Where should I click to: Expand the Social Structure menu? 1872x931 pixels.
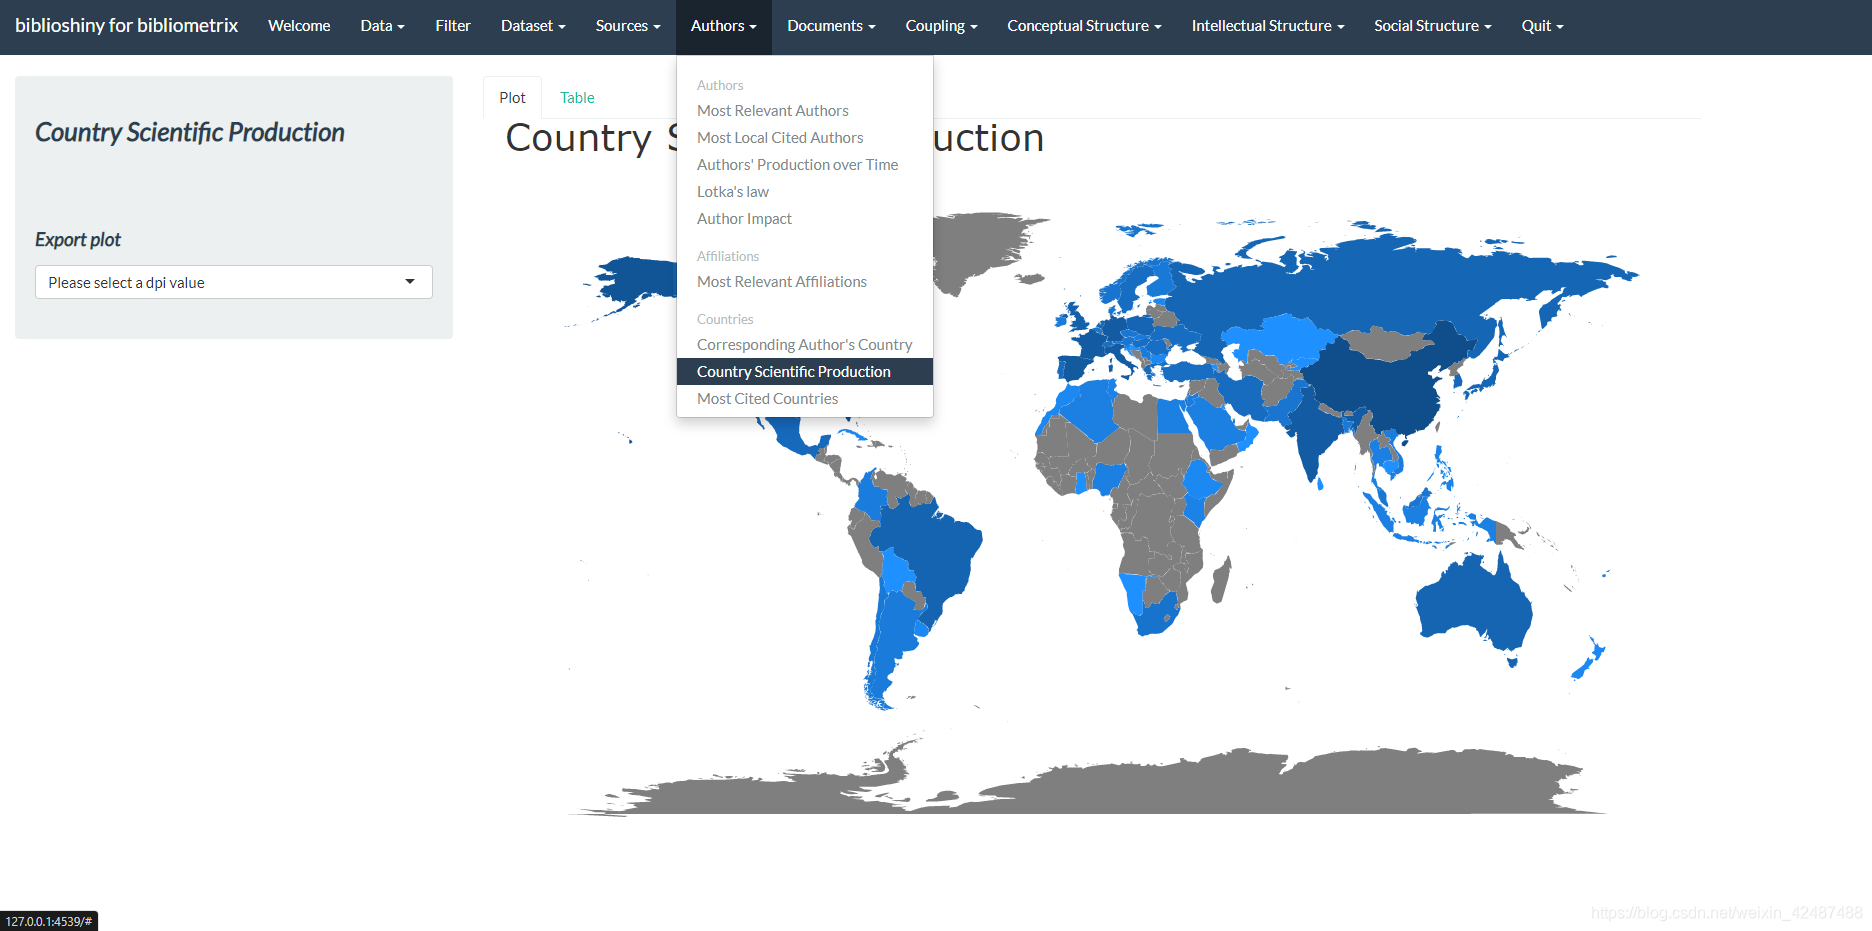(1433, 26)
